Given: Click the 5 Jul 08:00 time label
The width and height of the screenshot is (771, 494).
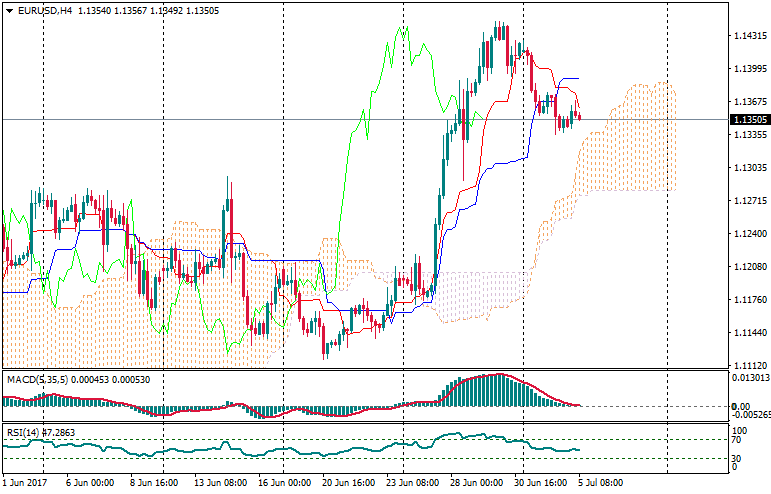Looking at the screenshot, I should [x=599, y=482].
